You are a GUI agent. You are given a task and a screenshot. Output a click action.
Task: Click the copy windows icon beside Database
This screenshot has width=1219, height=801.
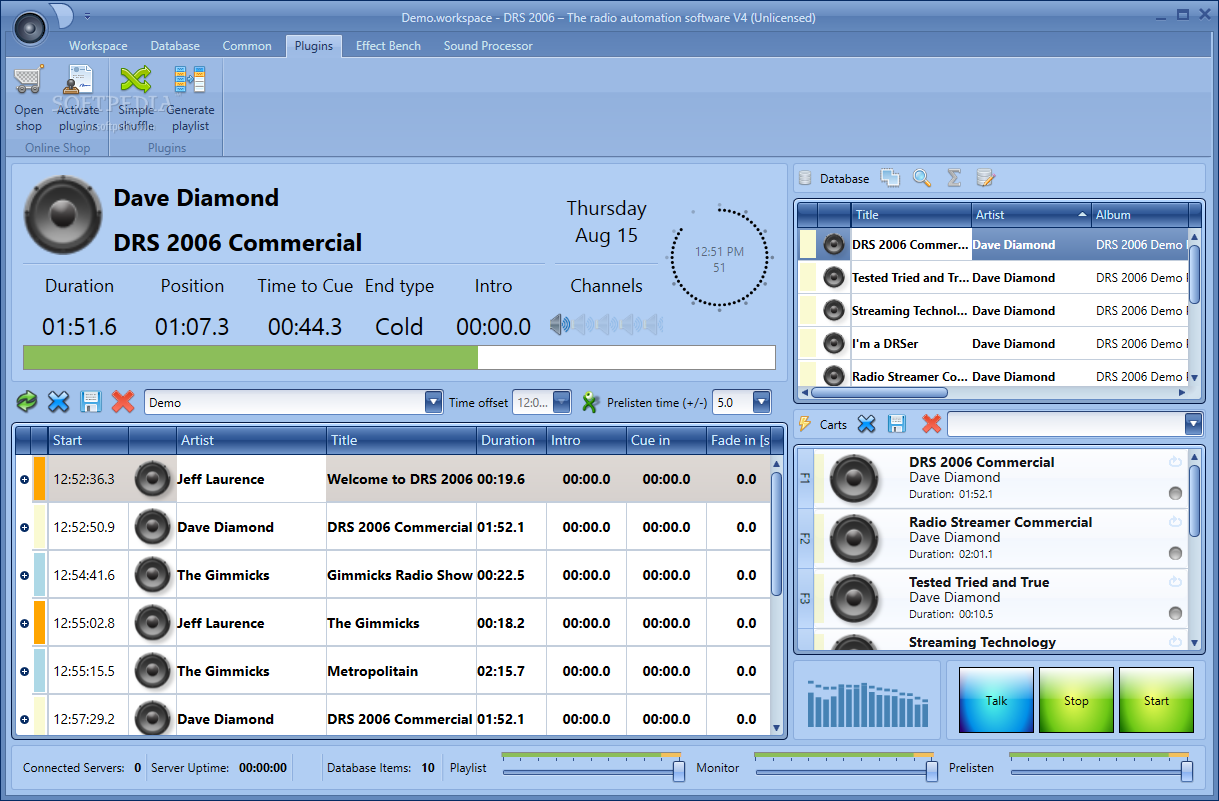890,178
